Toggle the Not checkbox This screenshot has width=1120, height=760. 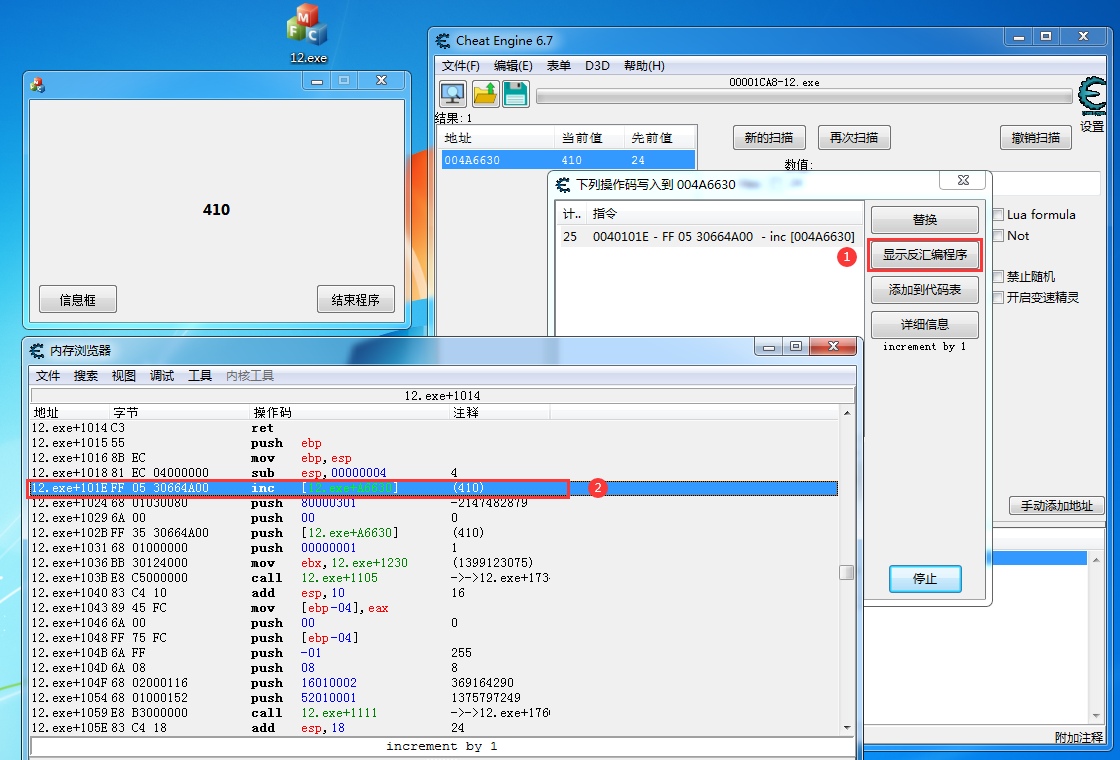pos(999,236)
